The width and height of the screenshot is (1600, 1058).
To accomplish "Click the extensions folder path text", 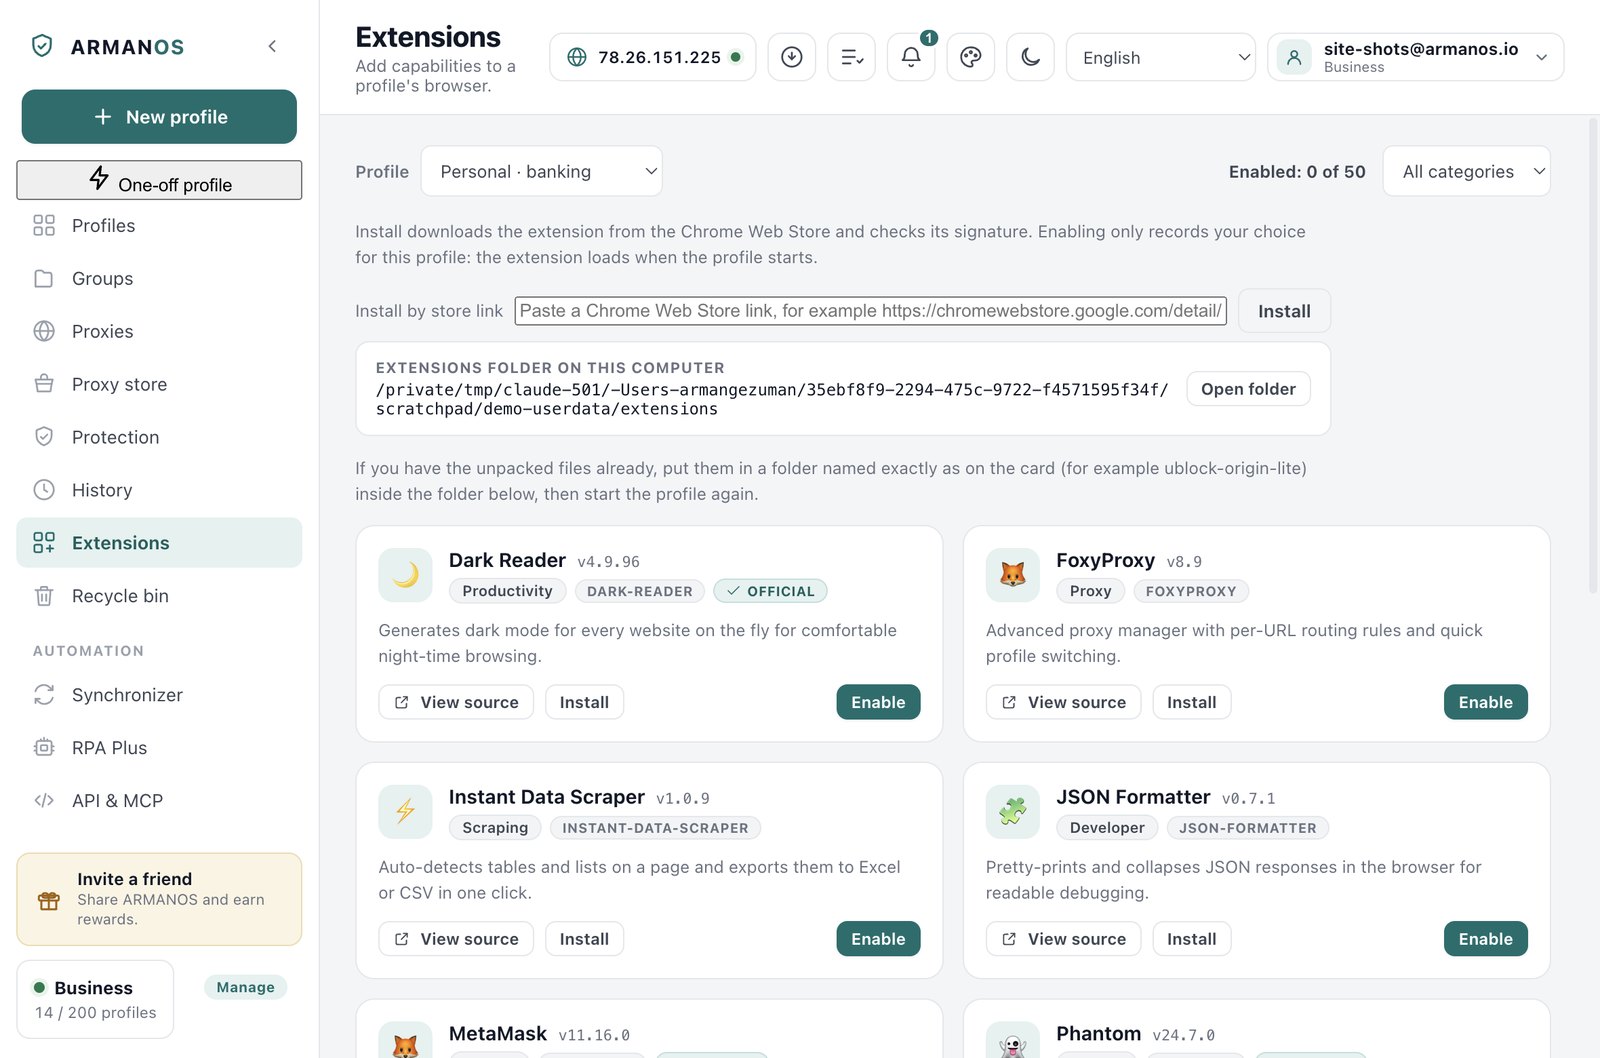I will (x=772, y=399).
